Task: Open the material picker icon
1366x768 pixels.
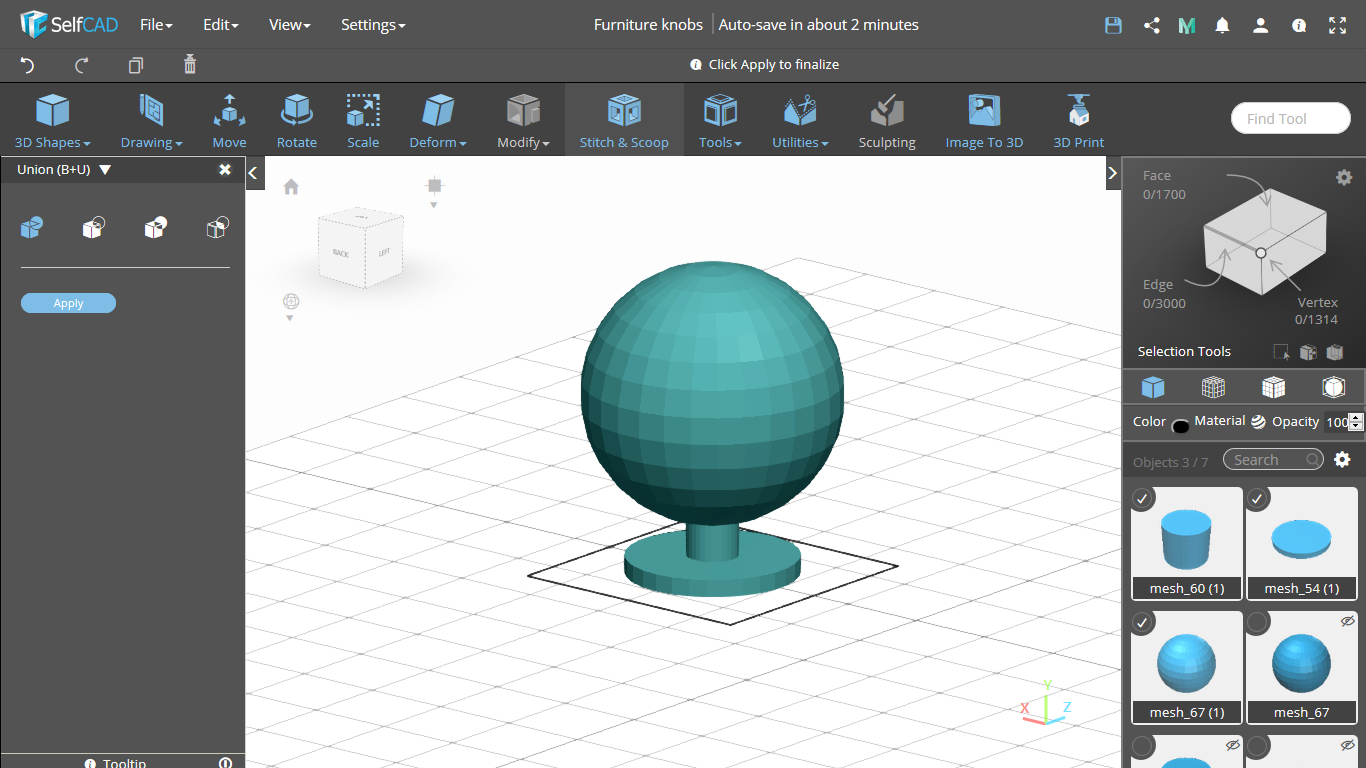Action: click(1258, 422)
